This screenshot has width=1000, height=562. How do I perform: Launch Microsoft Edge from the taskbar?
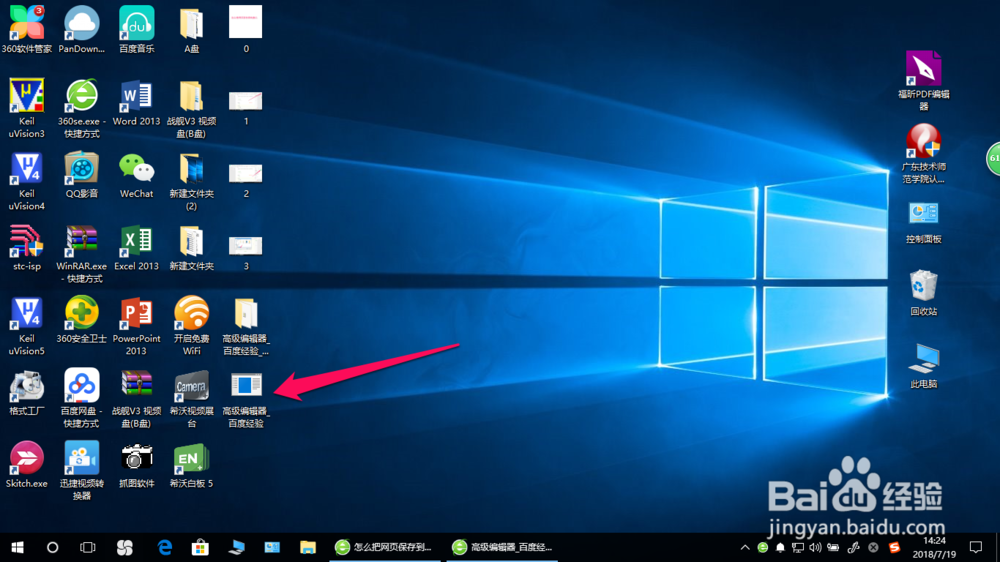(x=165, y=547)
